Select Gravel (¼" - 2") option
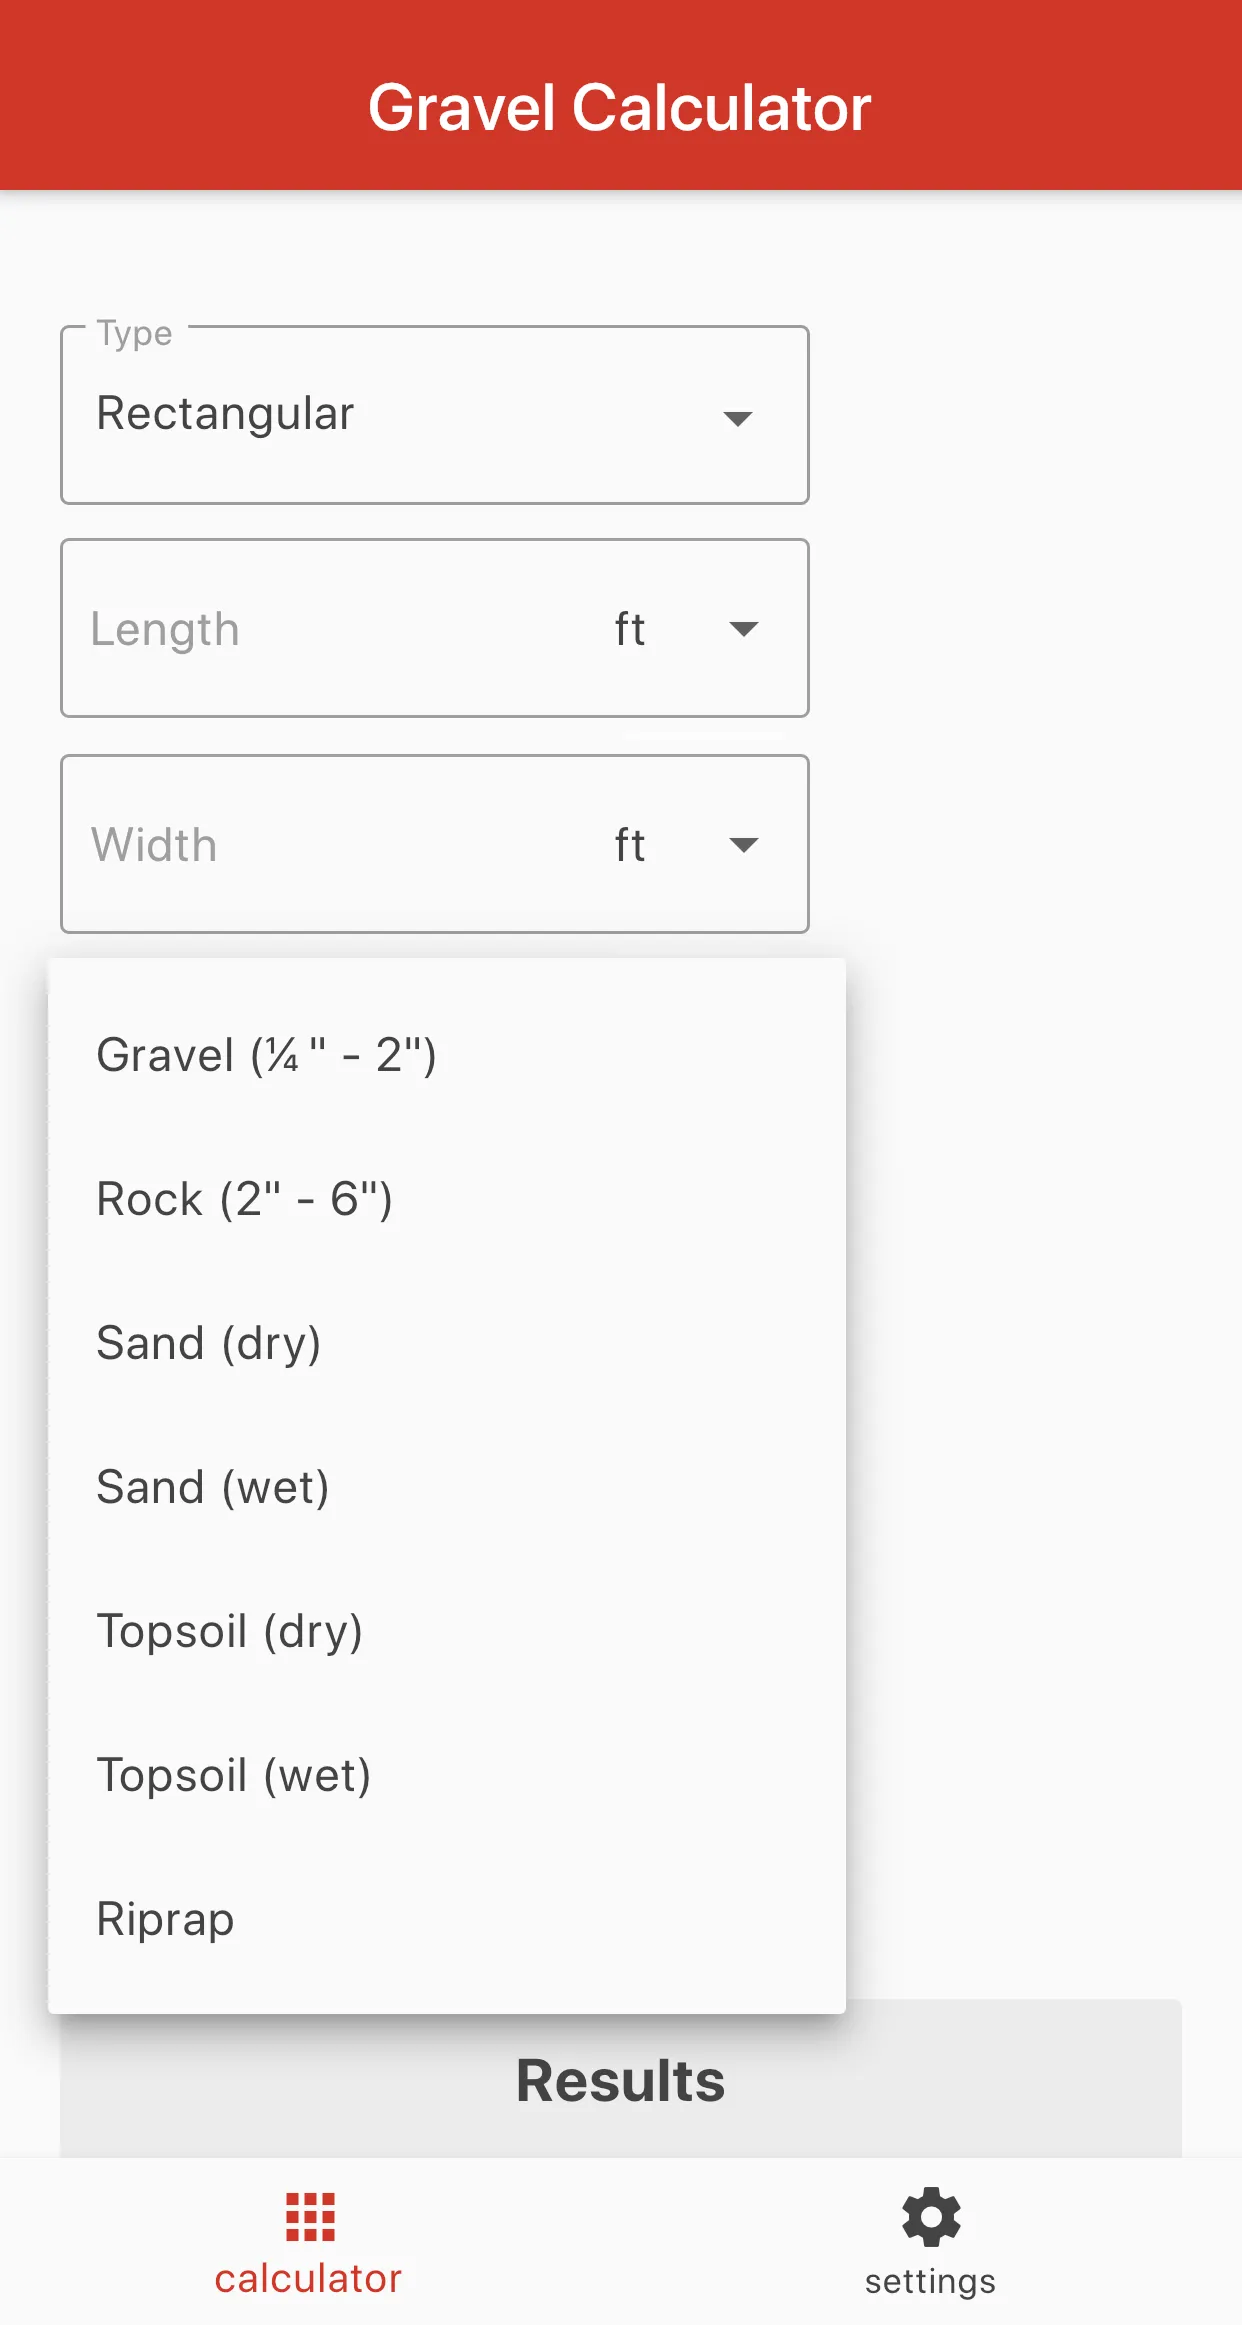This screenshot has height=2325, width=1242. (447, 1055)
